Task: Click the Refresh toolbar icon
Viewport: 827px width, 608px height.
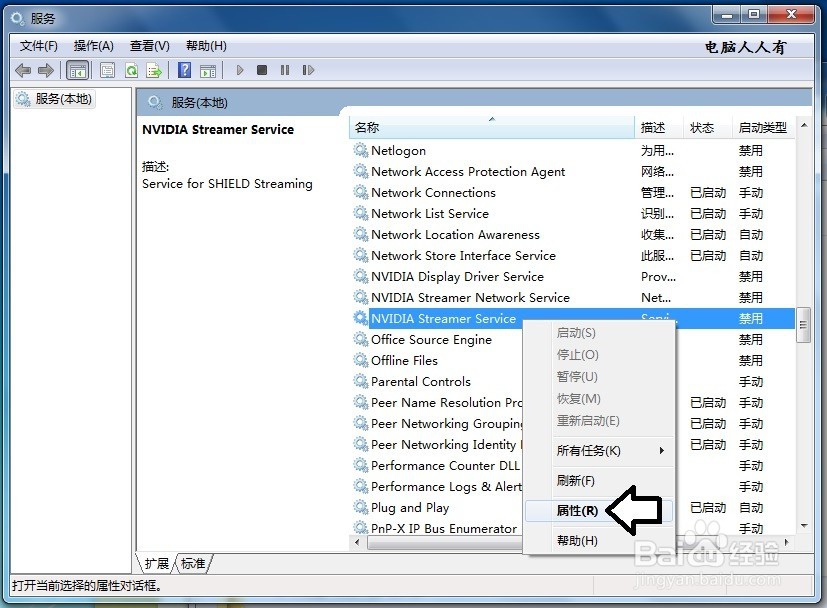Action: [131, 70]
